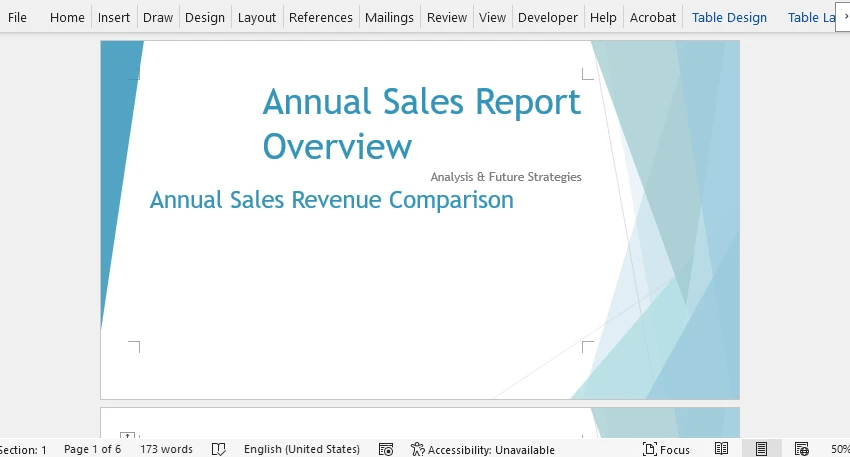
Task: Open the Table Design contextual tab
Action: [x=729, y=17]
